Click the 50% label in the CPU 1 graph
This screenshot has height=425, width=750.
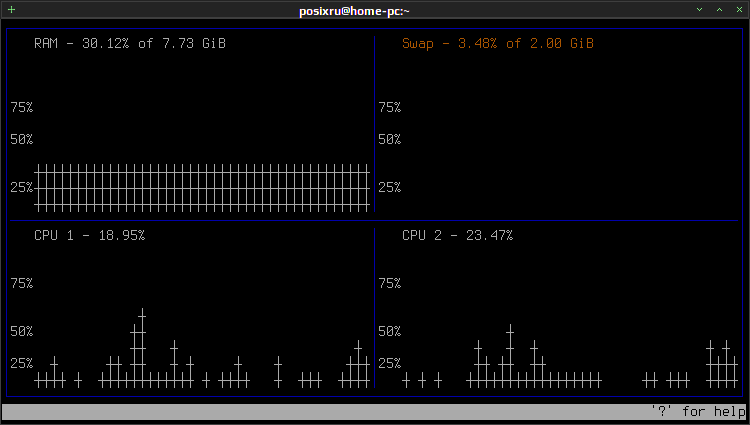[x=22, y=331]
